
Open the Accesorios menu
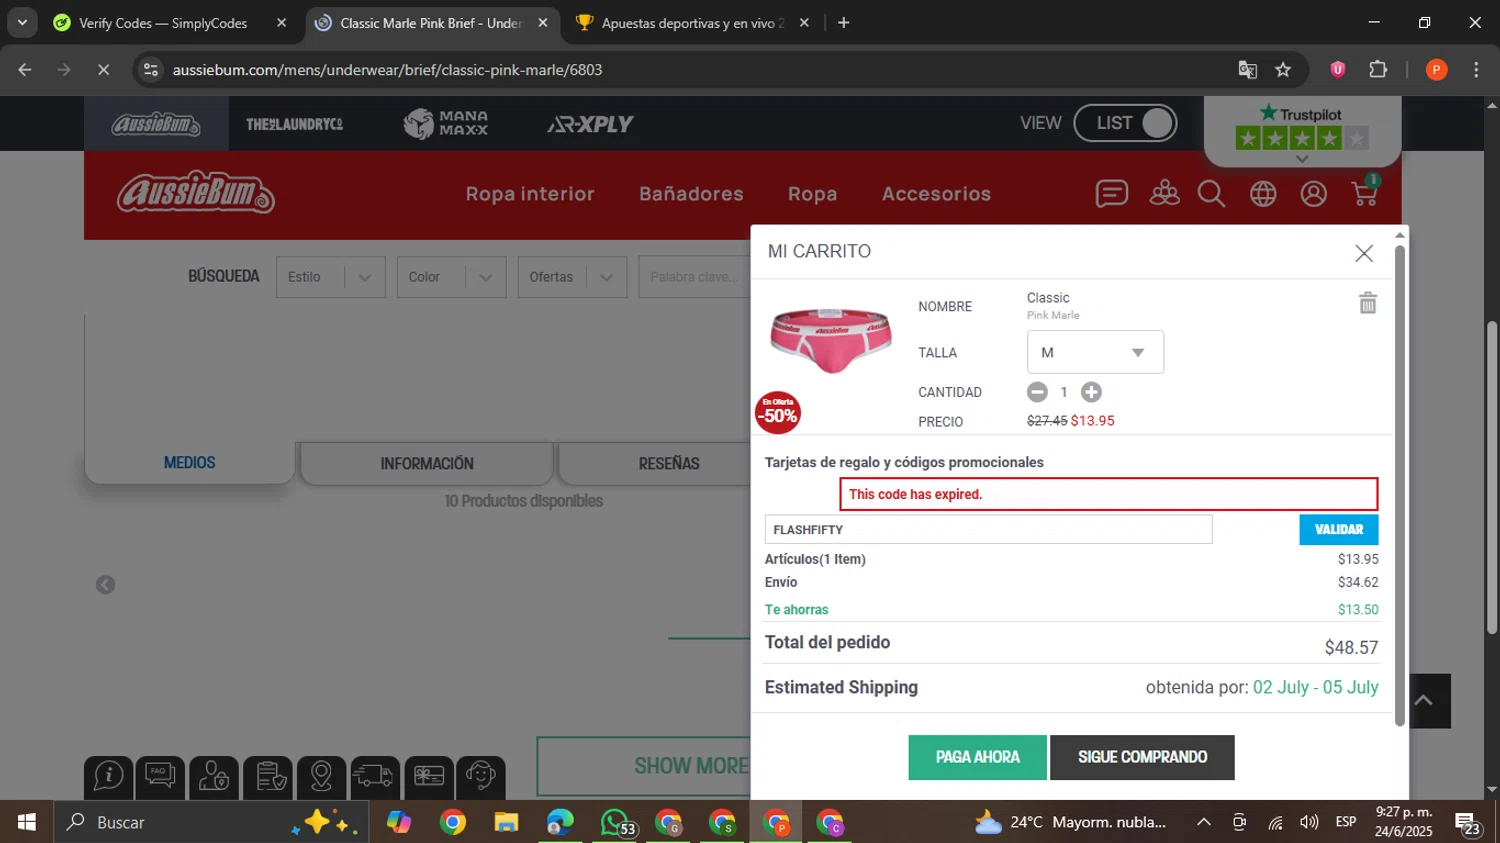click(x=936, y=194)
